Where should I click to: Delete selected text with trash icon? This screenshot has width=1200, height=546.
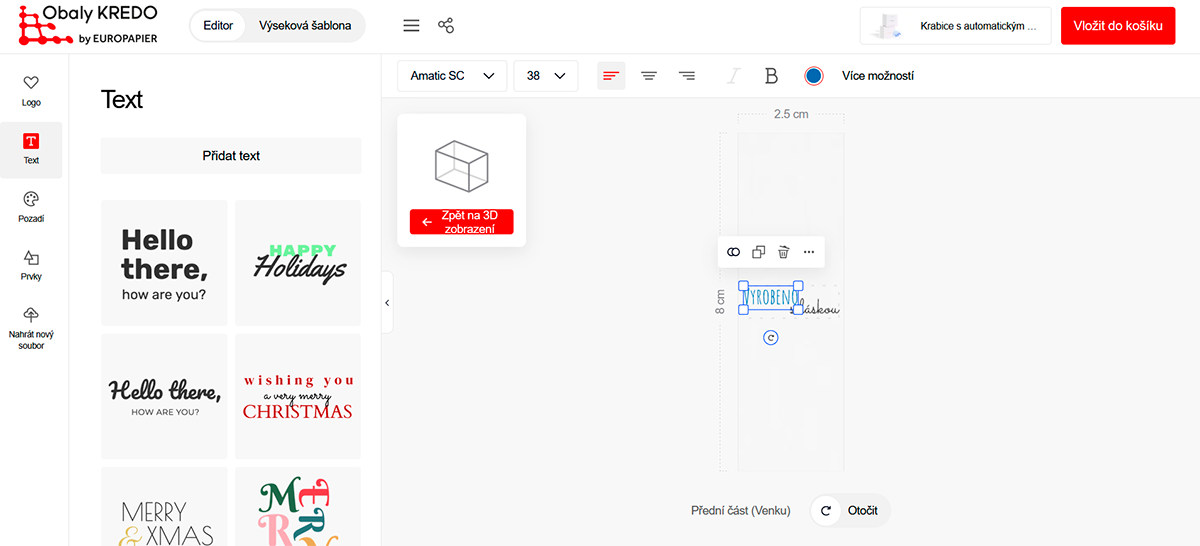[784, 252]
